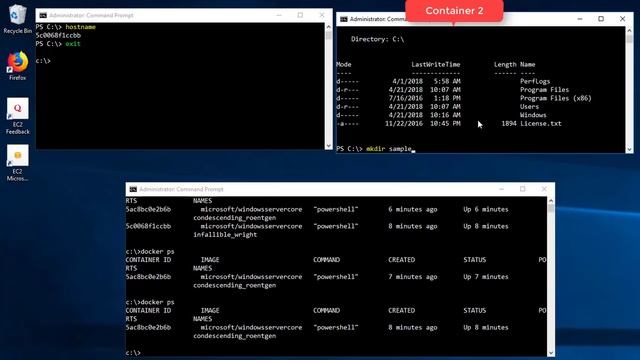
Task: Minimize the bottom docker ps Command Prompt window
Action: pyautogui.click(x=502, y=189)
